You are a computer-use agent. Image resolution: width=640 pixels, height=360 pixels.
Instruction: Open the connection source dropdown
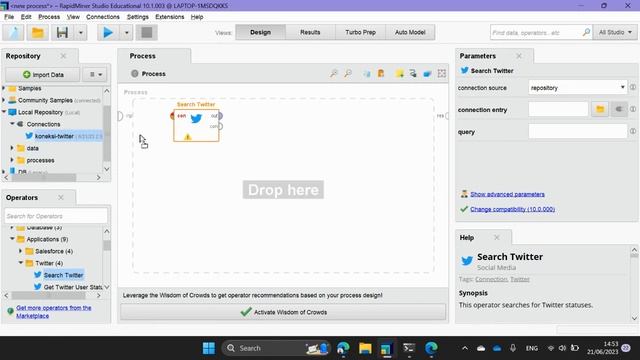click(577, 87)
